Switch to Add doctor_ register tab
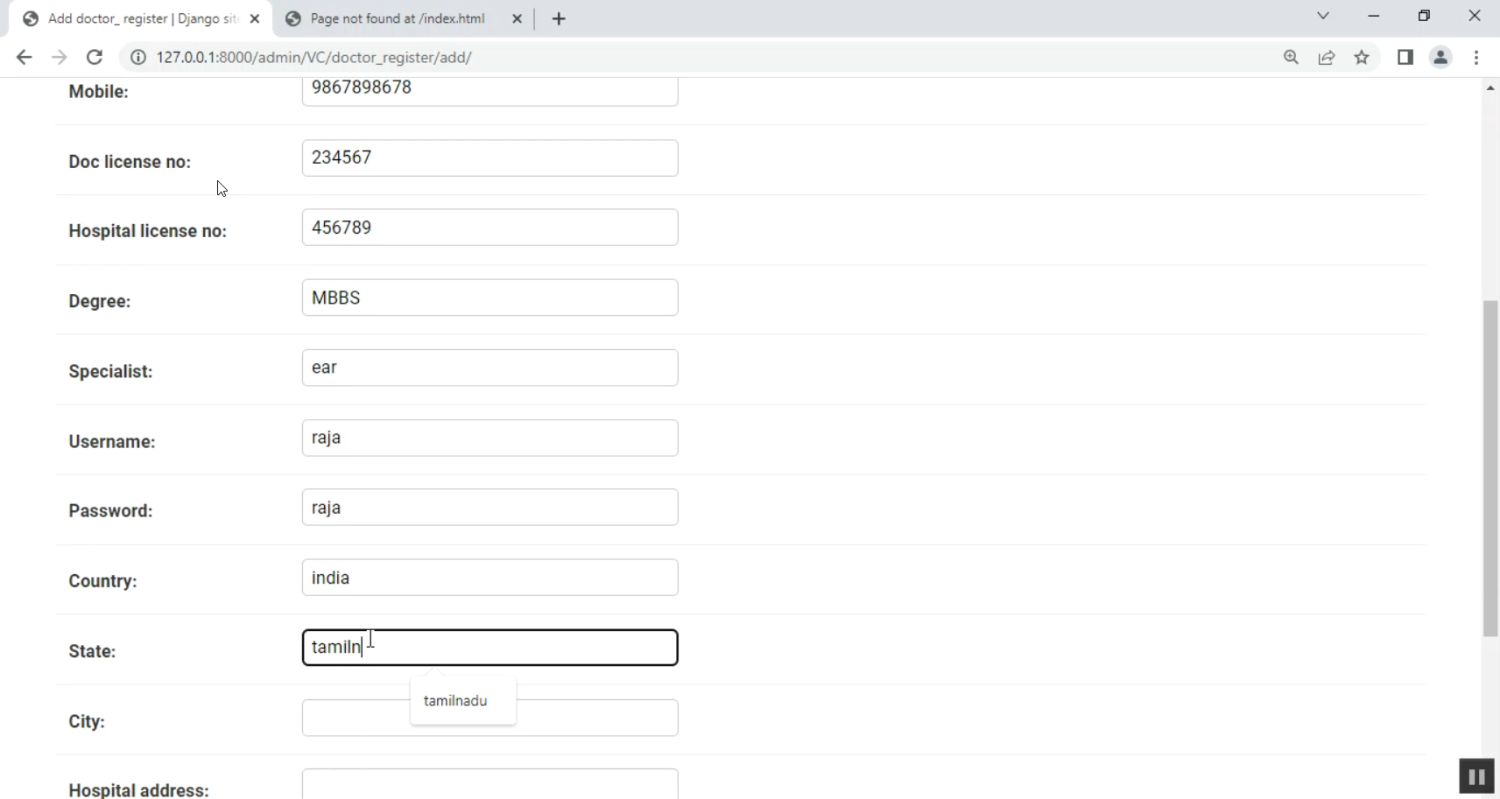 point(140,19)
